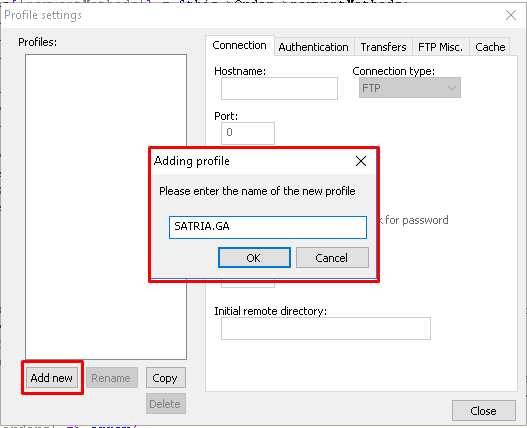Click Close in Profile settings

484,411
